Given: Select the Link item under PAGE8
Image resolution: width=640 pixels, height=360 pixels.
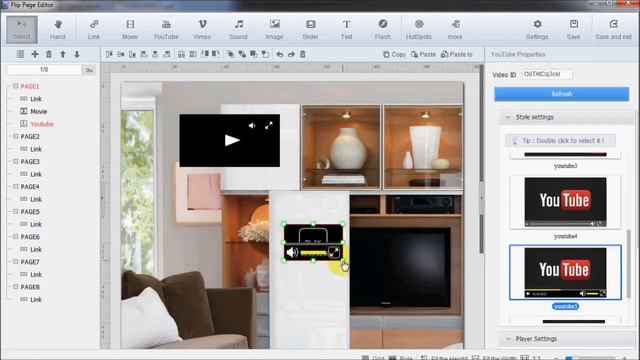Looking at the screenshot, I should (36, 299).
